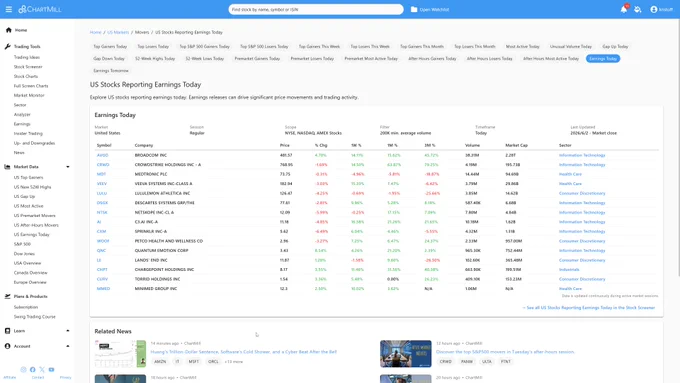680x383 pixels.
Task: Open the user profile icon
Action: pyautogui.click(x=654, y=9)
